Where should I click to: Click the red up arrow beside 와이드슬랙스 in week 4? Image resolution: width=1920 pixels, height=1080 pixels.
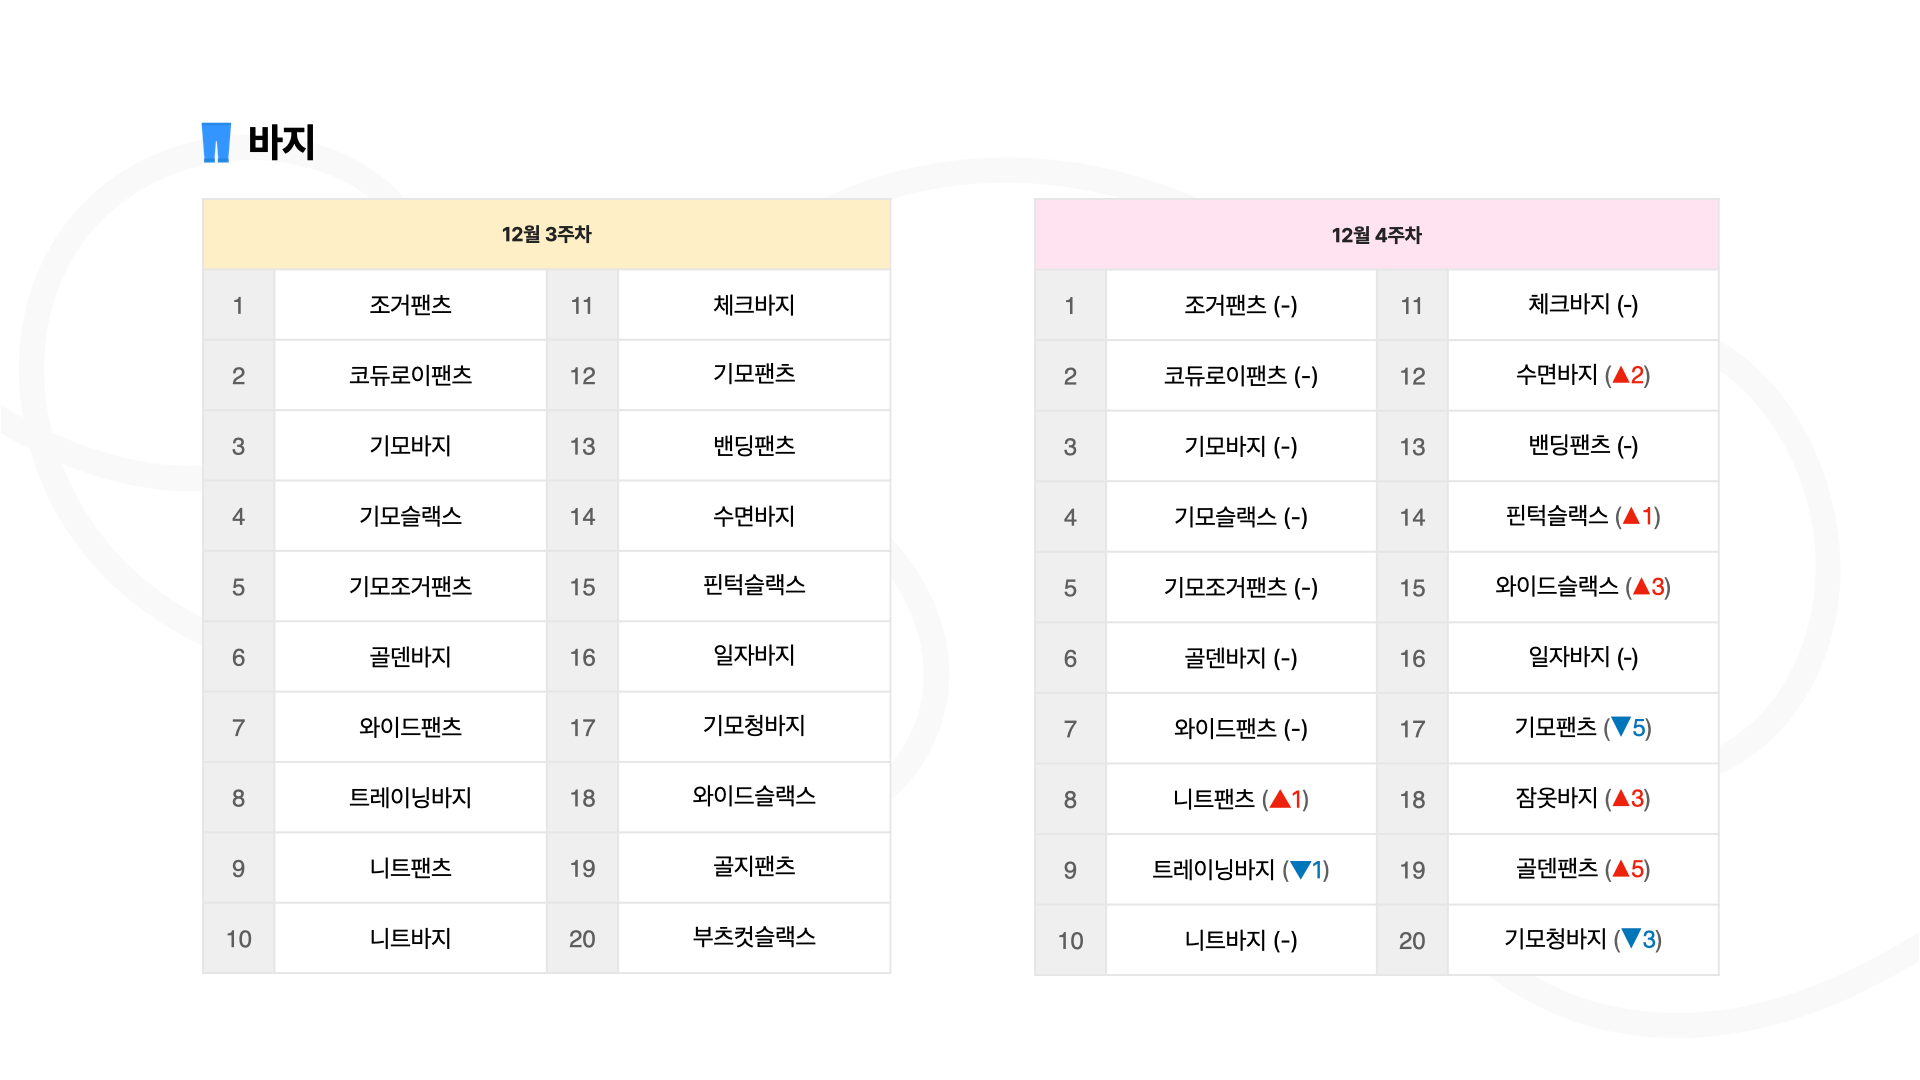click(1641, 586)
